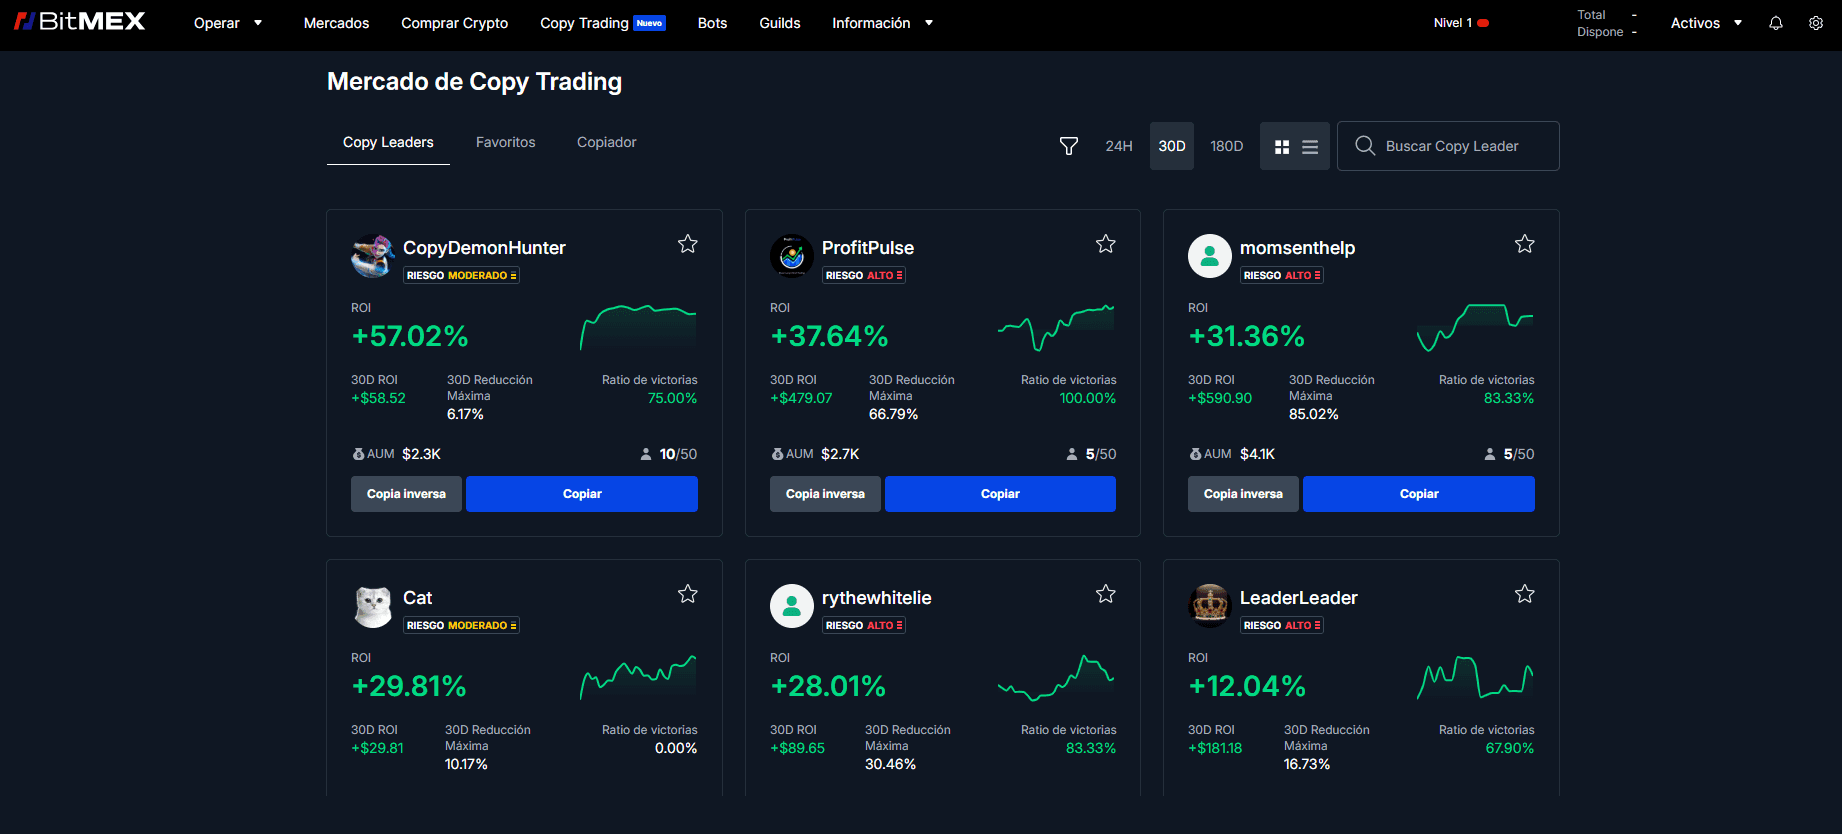Select the 30D time range
The width and height of the screenshot is (1842, 834).
[x=1172, y=146]
